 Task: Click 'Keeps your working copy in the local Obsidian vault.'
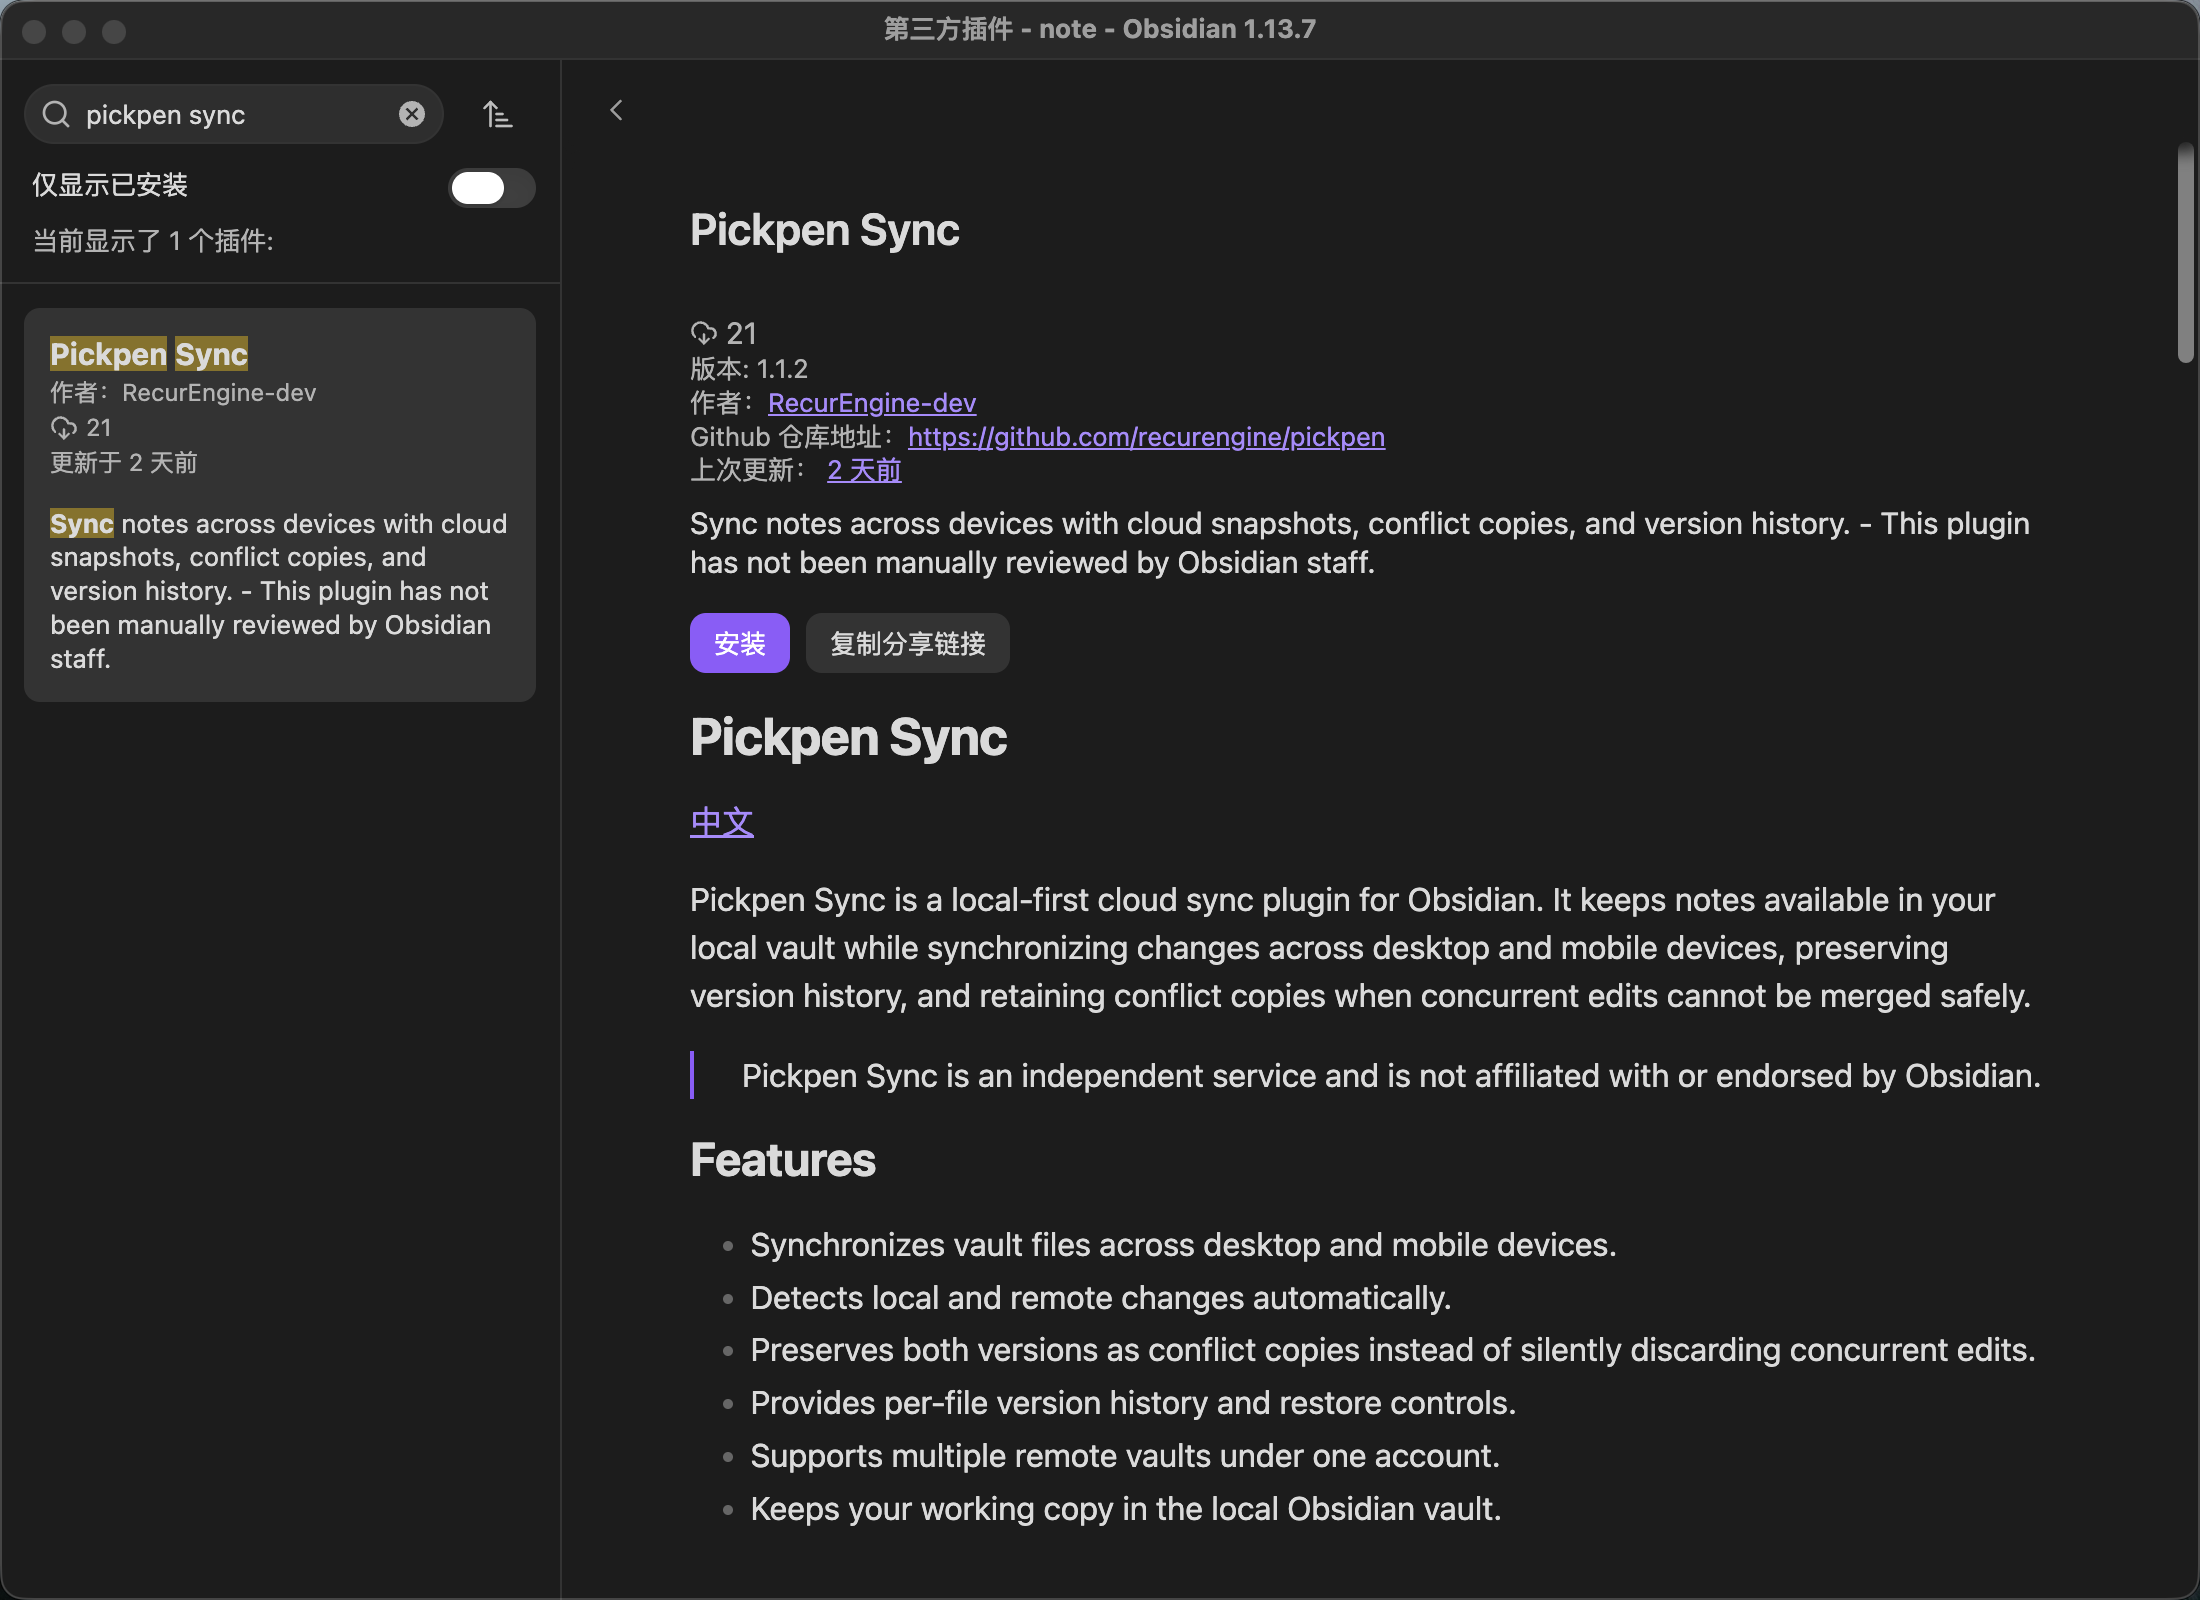point(1126,1509)
